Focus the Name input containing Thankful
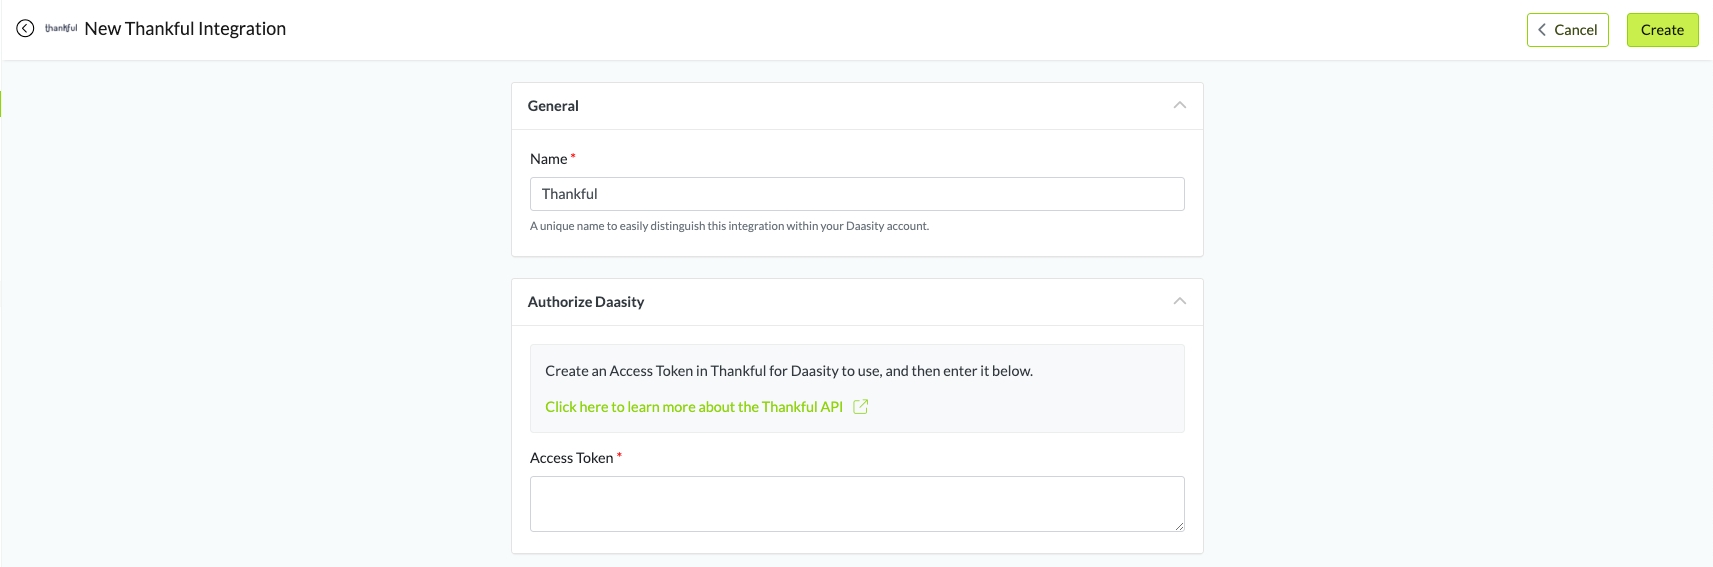 pos(856,194)
